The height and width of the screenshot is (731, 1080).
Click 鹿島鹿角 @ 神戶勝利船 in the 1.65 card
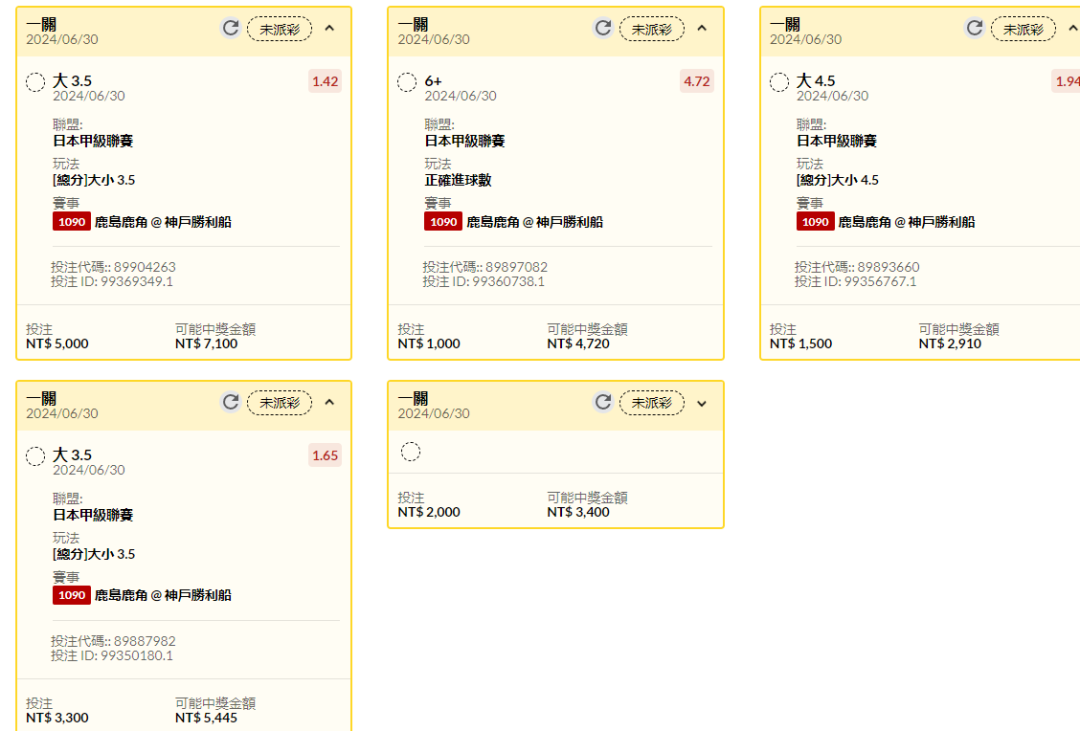(163, 595)
